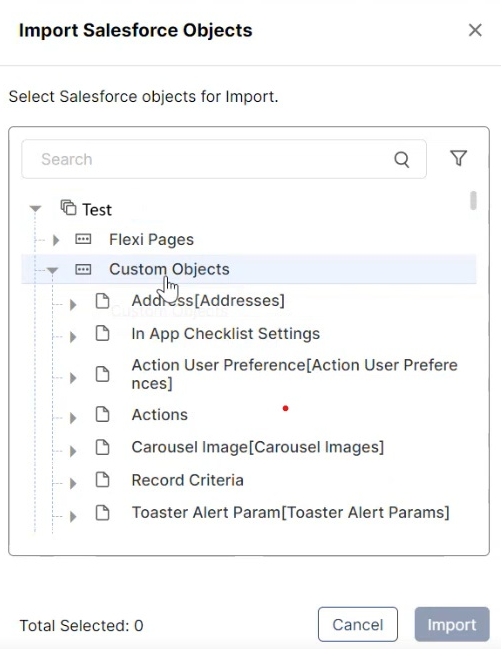Click the In App Checklist Settings document icon
This screenshot has height=649, width=501.
pyautogui.click(x=102, y=333)
